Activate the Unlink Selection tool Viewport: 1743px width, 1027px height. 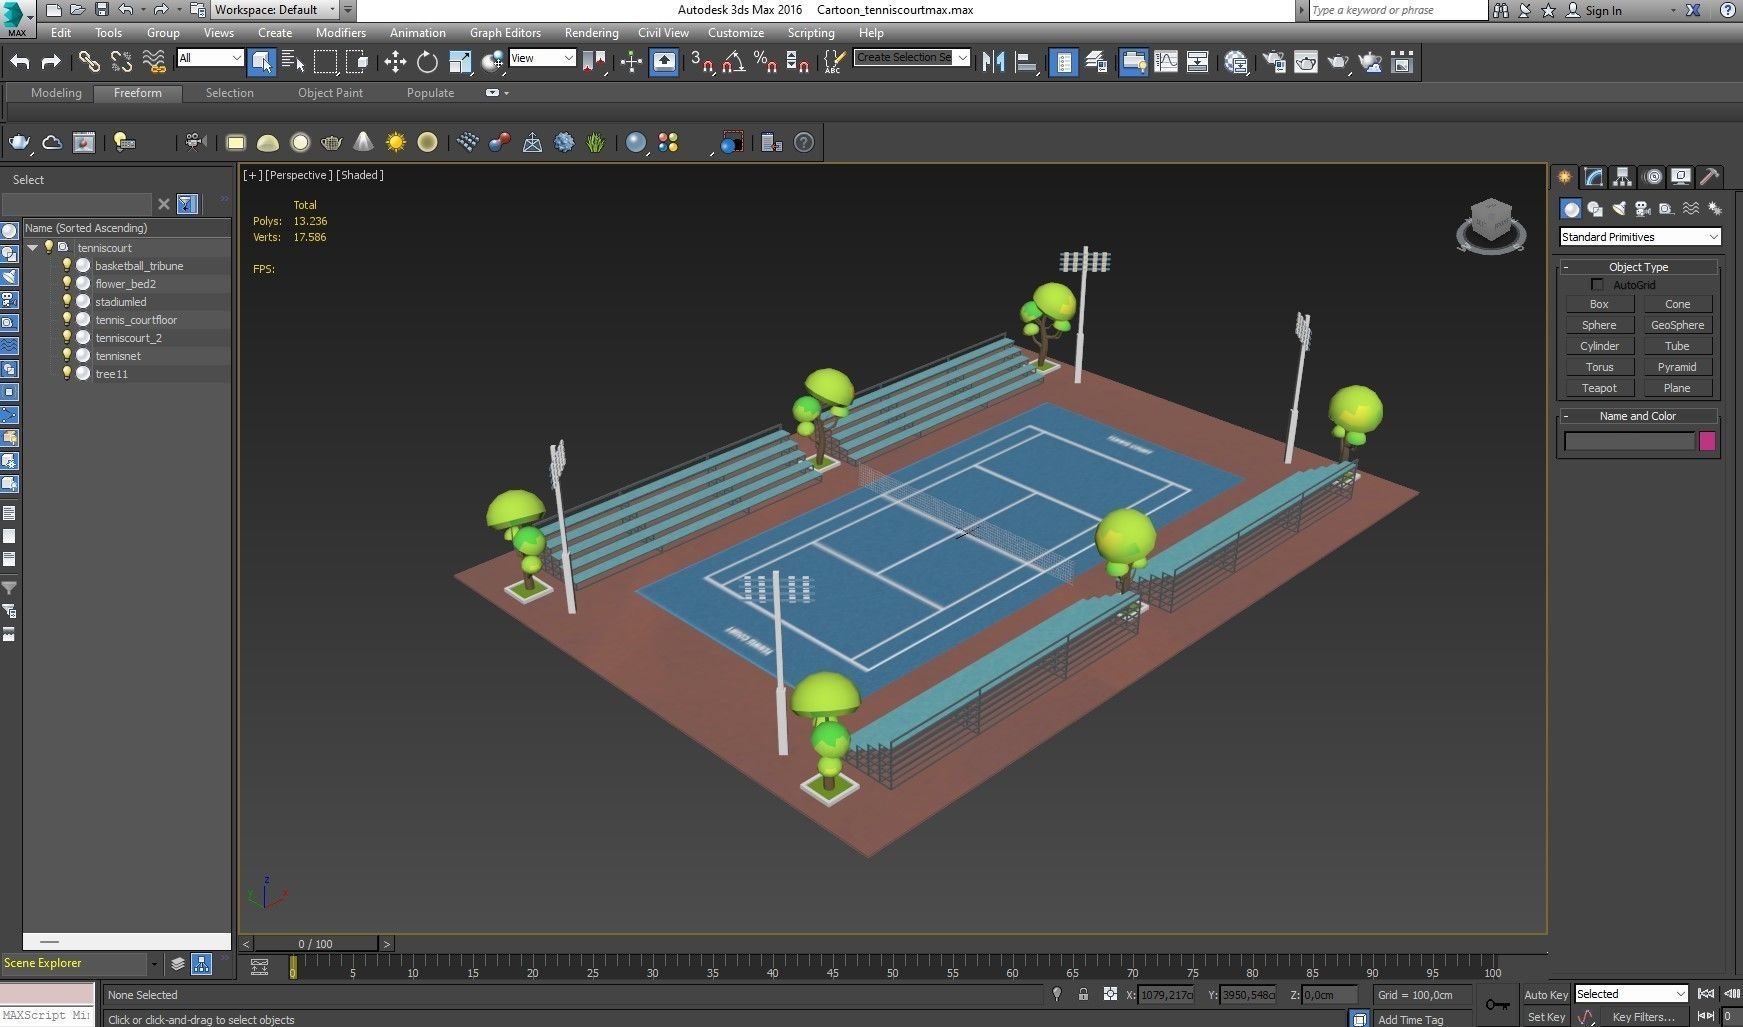click(121, 62)
